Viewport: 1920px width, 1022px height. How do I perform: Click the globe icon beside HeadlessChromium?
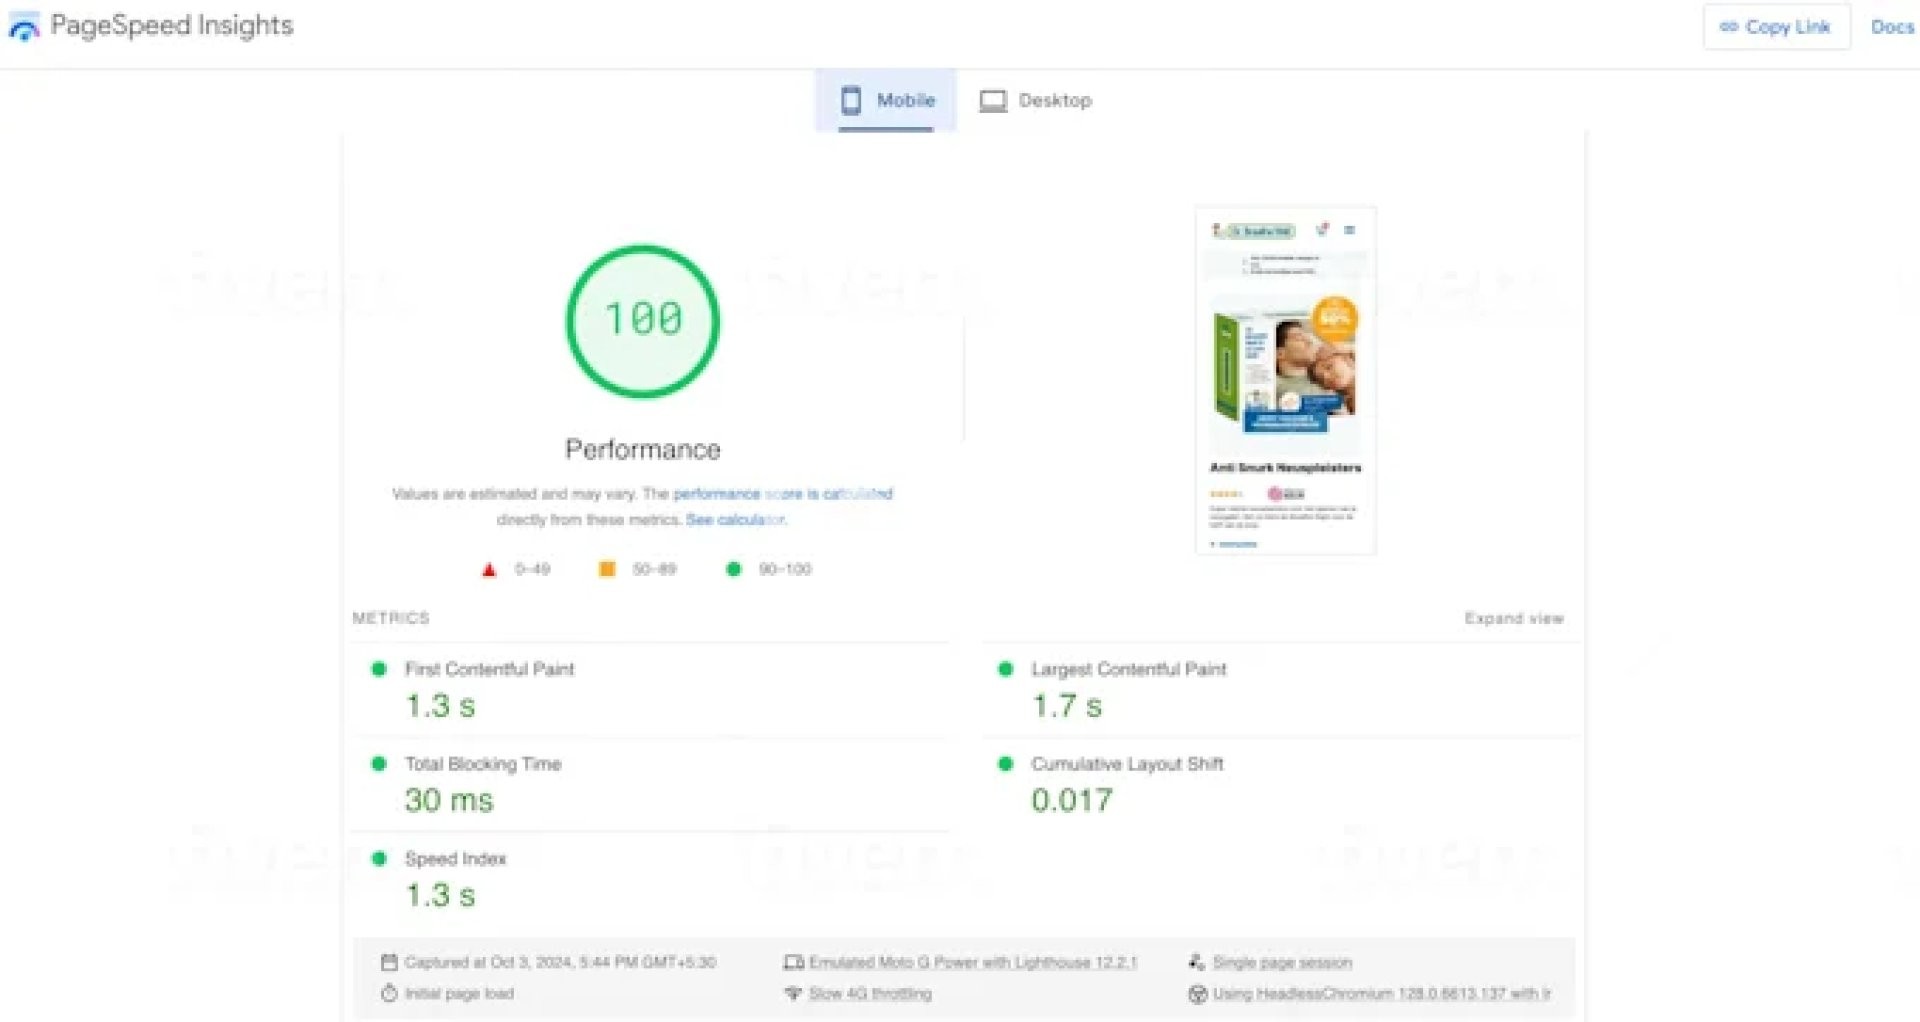(x=1197, y=993)
